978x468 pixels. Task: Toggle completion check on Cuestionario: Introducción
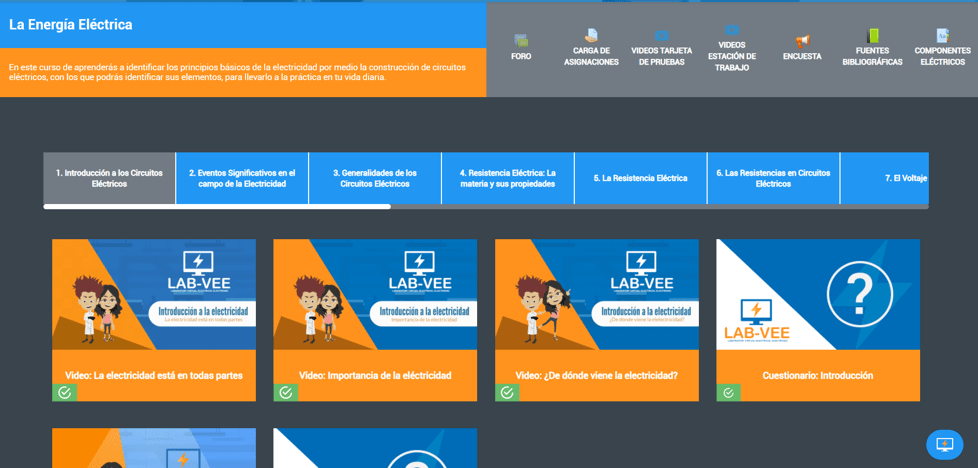coord(729,392)
